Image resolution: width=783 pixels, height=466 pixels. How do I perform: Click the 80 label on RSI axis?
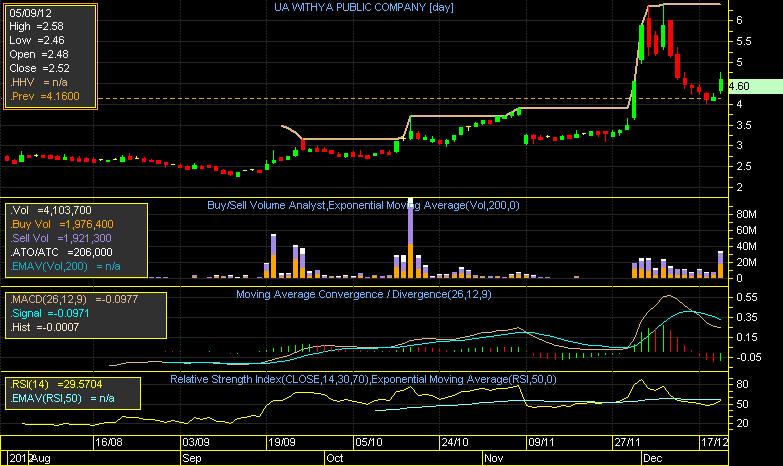point(743,384)
